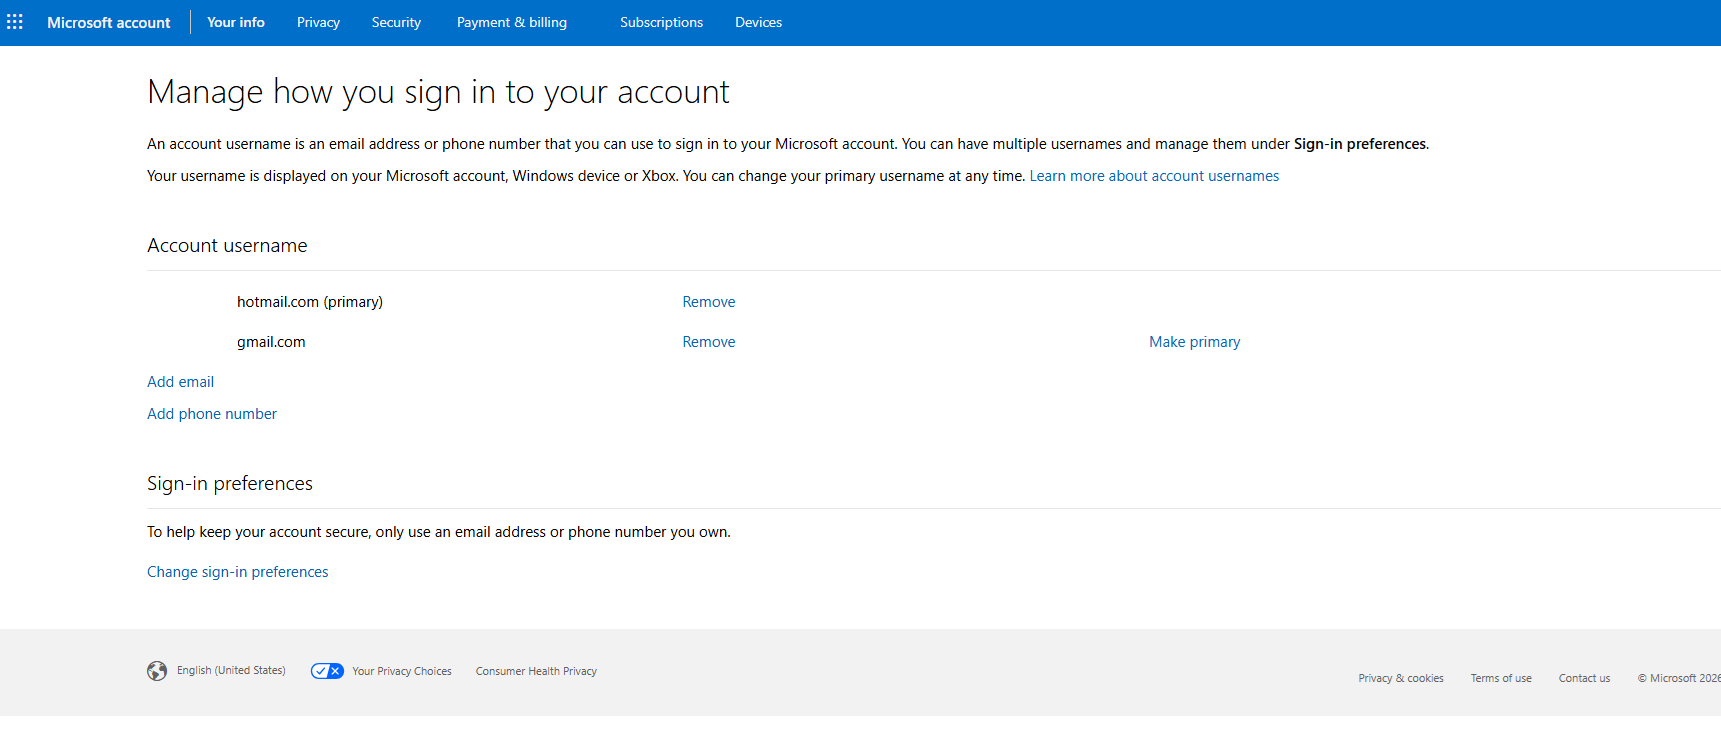Open Terms of use footer link
Viewport: 1721px width, 738px height.
[x=1501, y=678]
